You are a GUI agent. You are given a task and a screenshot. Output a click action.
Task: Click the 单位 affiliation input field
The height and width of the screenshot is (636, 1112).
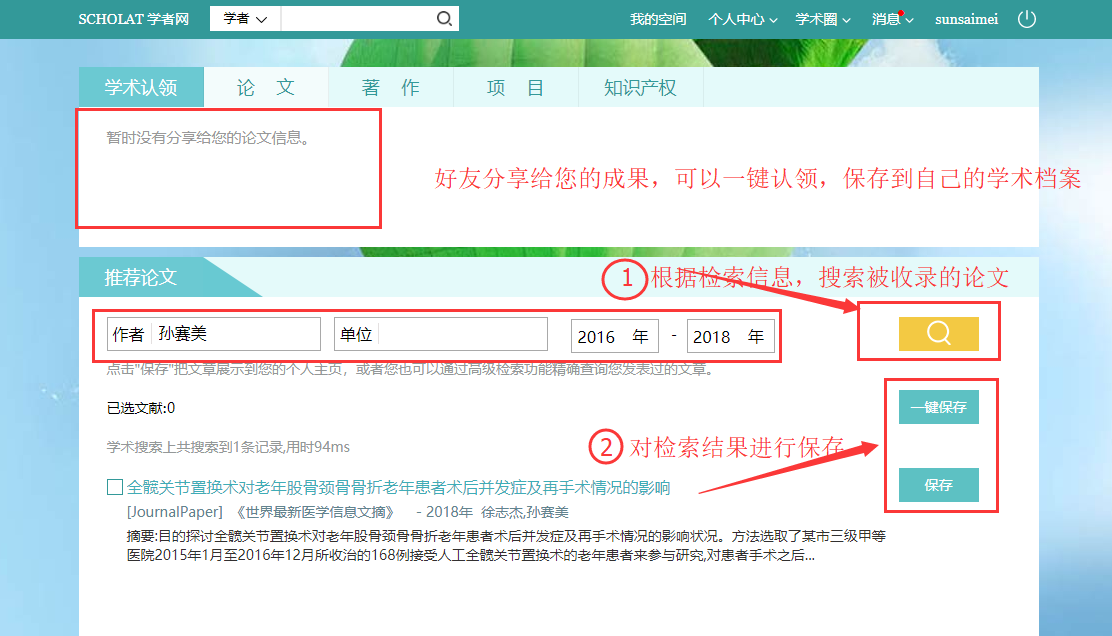point(462,334)
